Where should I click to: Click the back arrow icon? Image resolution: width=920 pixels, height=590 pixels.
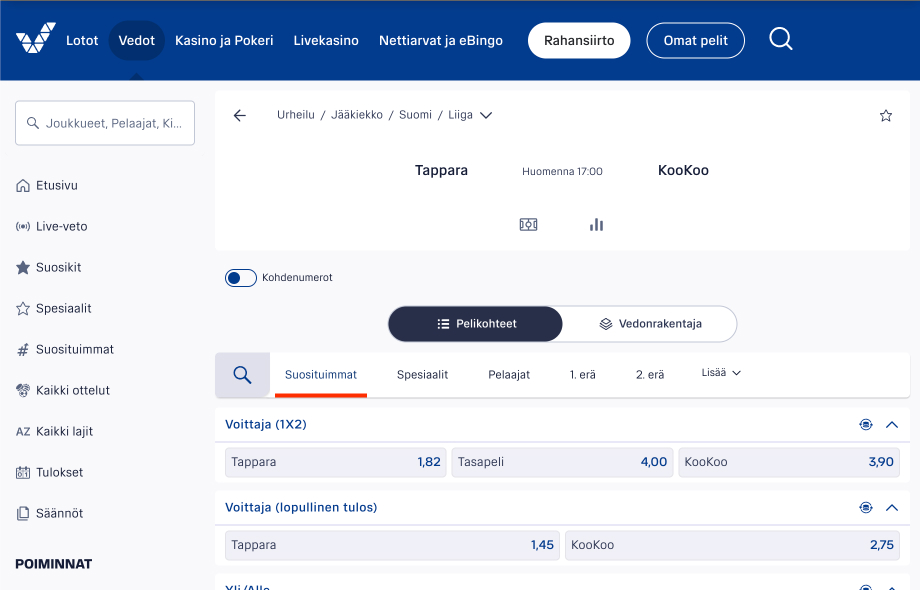point(239,116)
